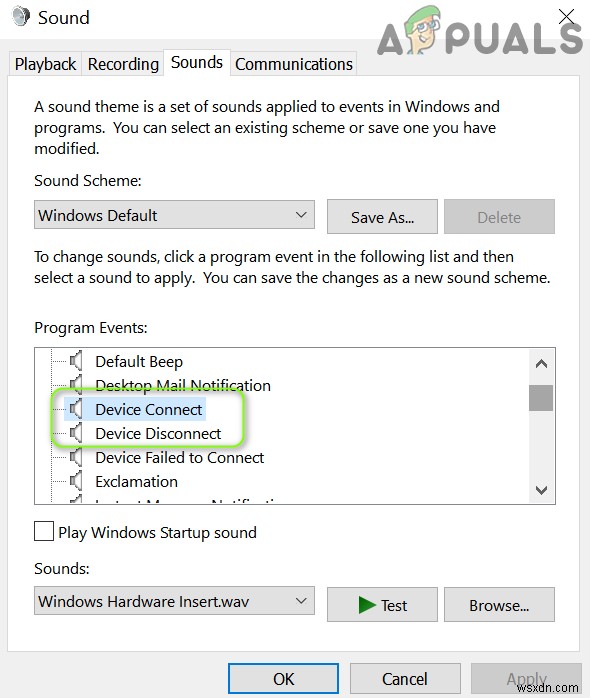590x698 pixels.
Task: Click speaker icon beside Device Connect
Action: tap(76, 409)
